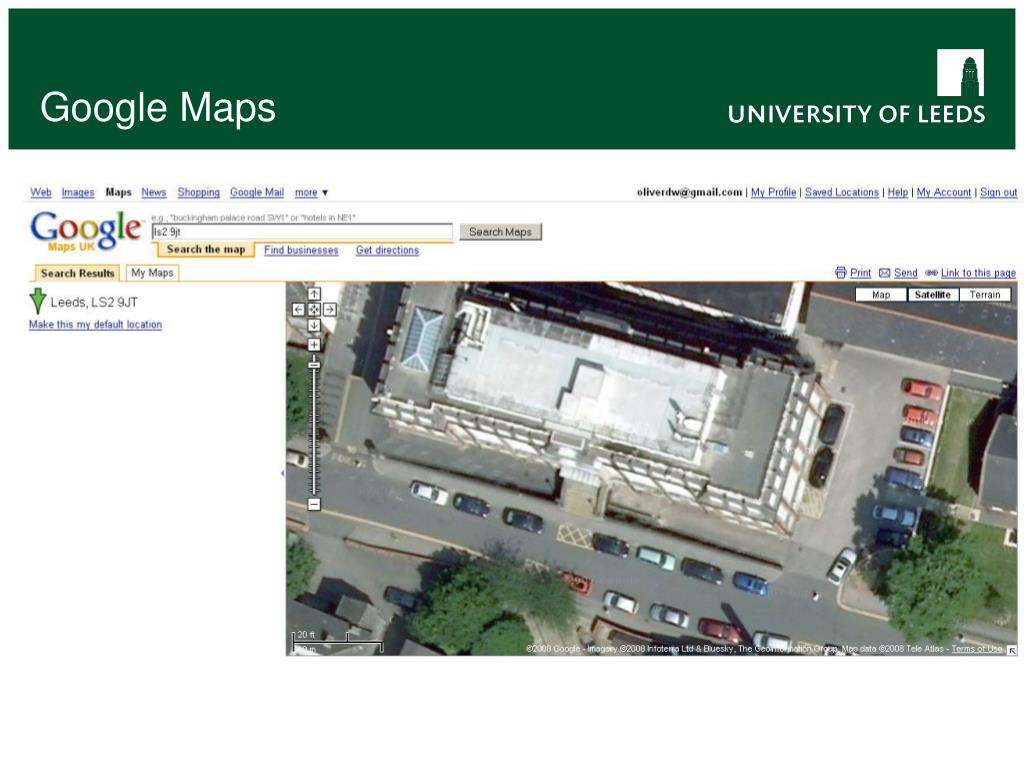
Task: Switch to Satellite view
Action: [933, 295]
